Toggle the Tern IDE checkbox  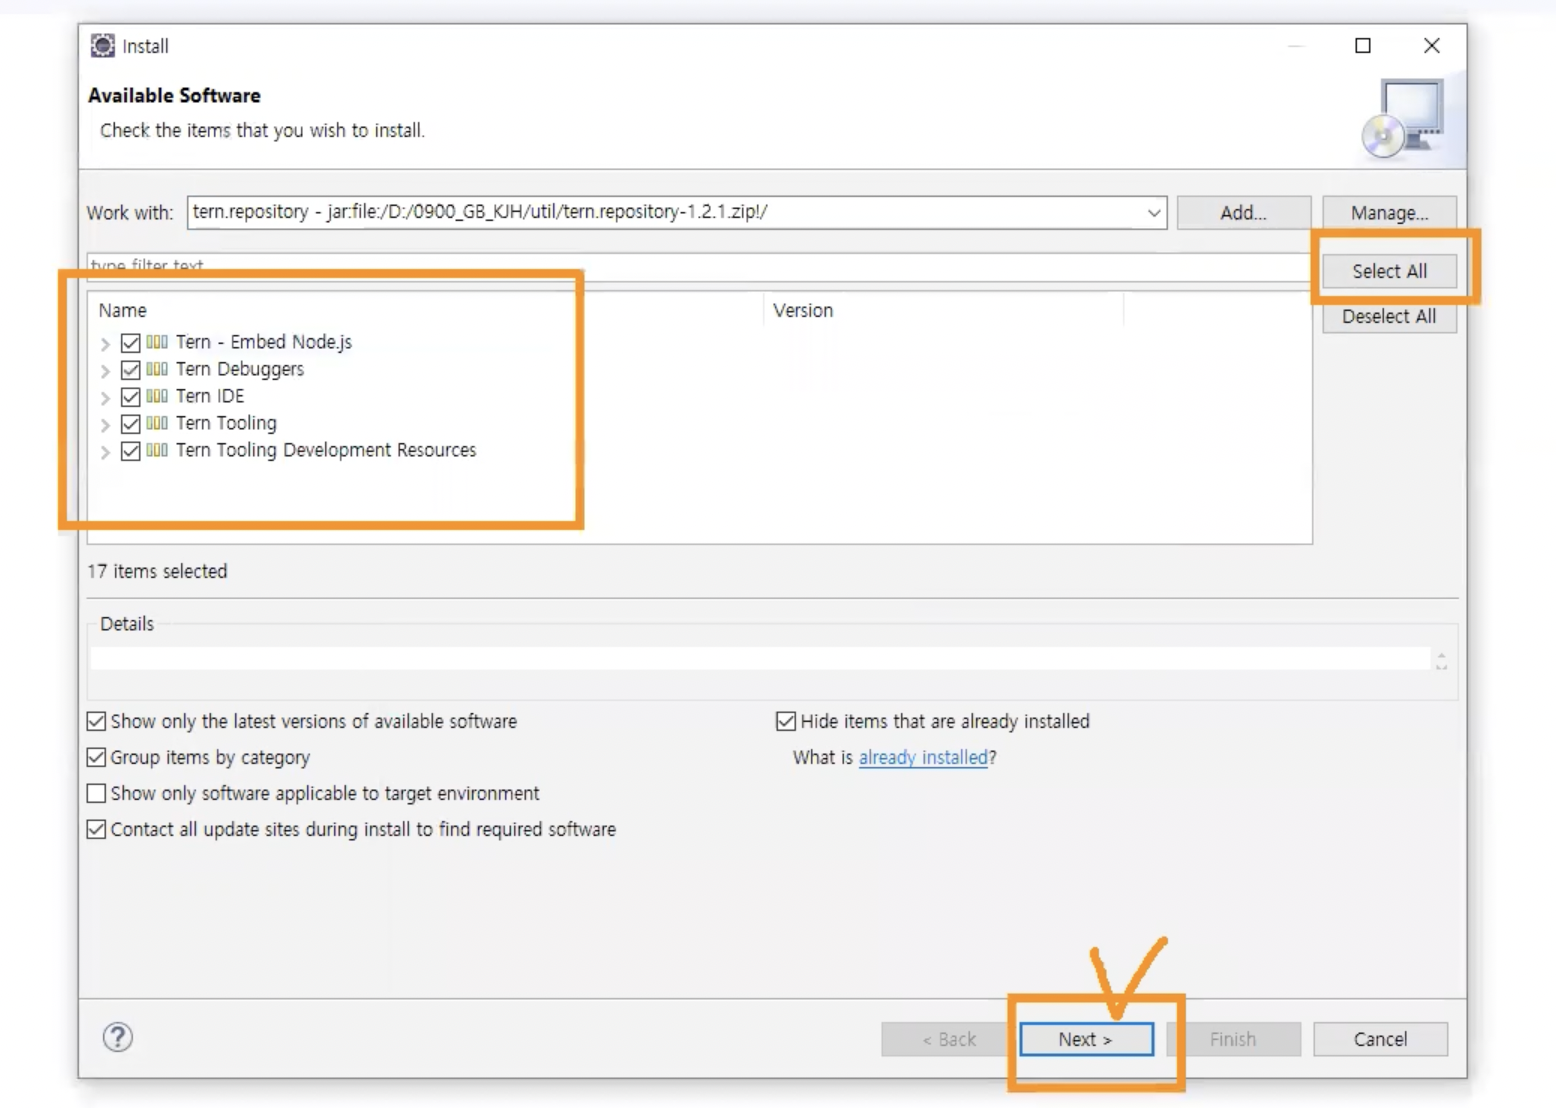coord(130,397)
